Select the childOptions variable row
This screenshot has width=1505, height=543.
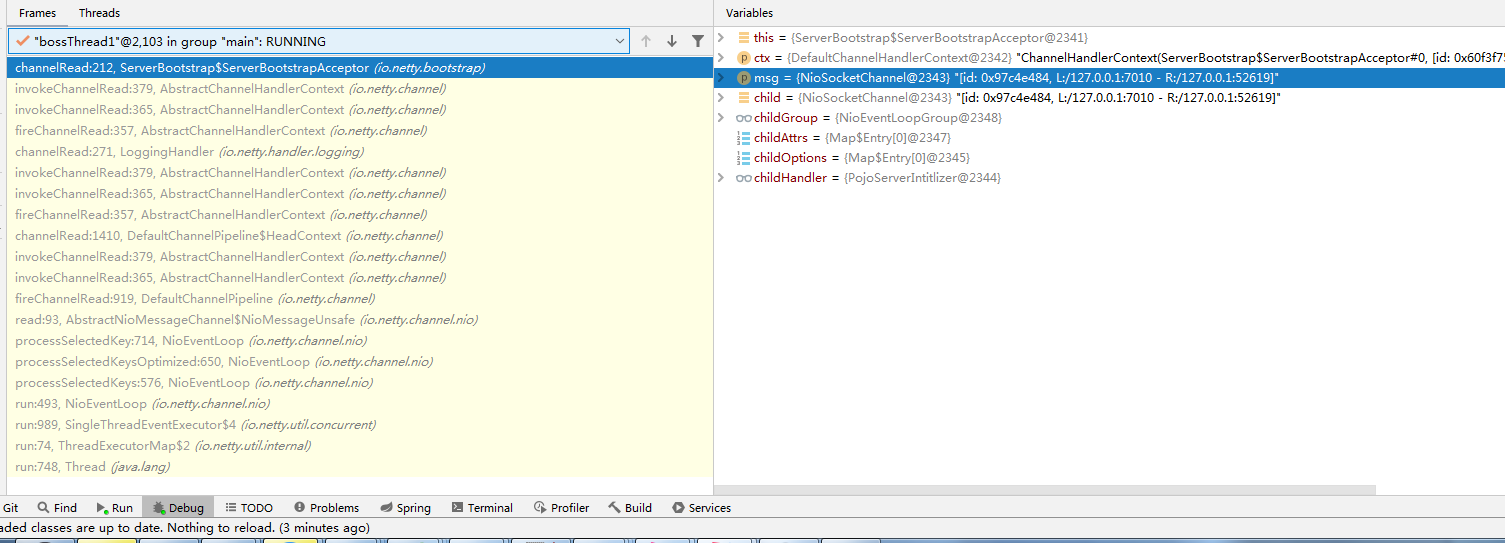click(1109, 158)
